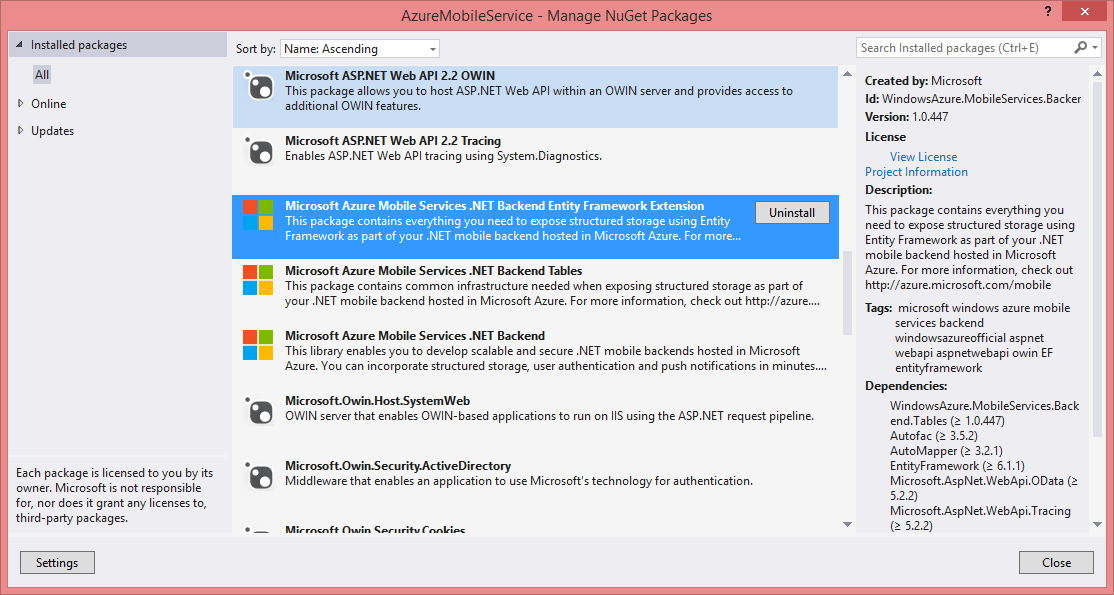
Task: Select the Microsoft.Owin.Security.Cookies package row
Action: (535, 529)
